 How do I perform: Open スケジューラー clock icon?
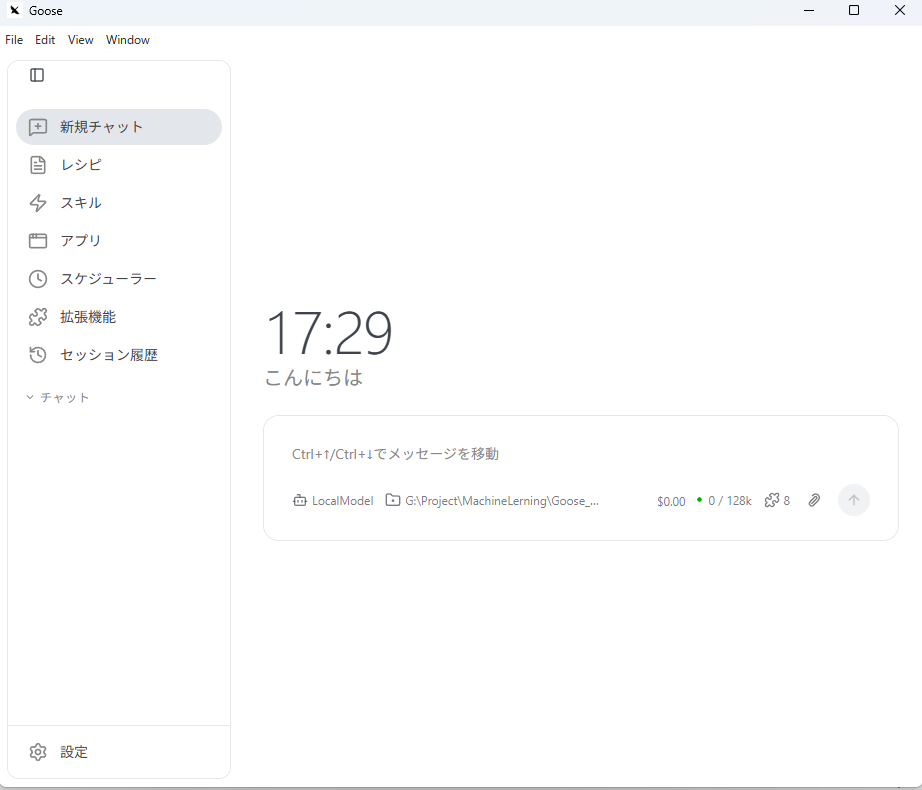pos(38,279)
